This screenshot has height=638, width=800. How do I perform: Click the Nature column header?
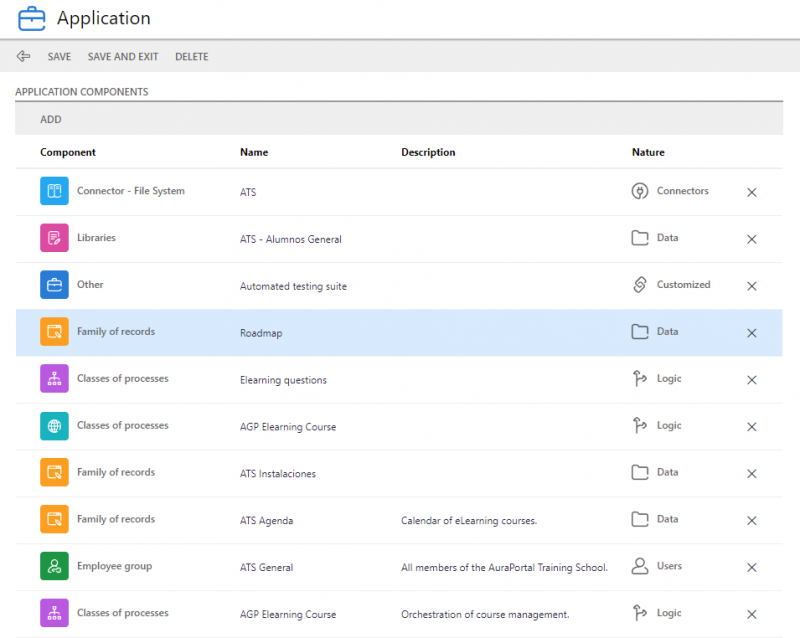pyautogui.click(x=648, y=152)
